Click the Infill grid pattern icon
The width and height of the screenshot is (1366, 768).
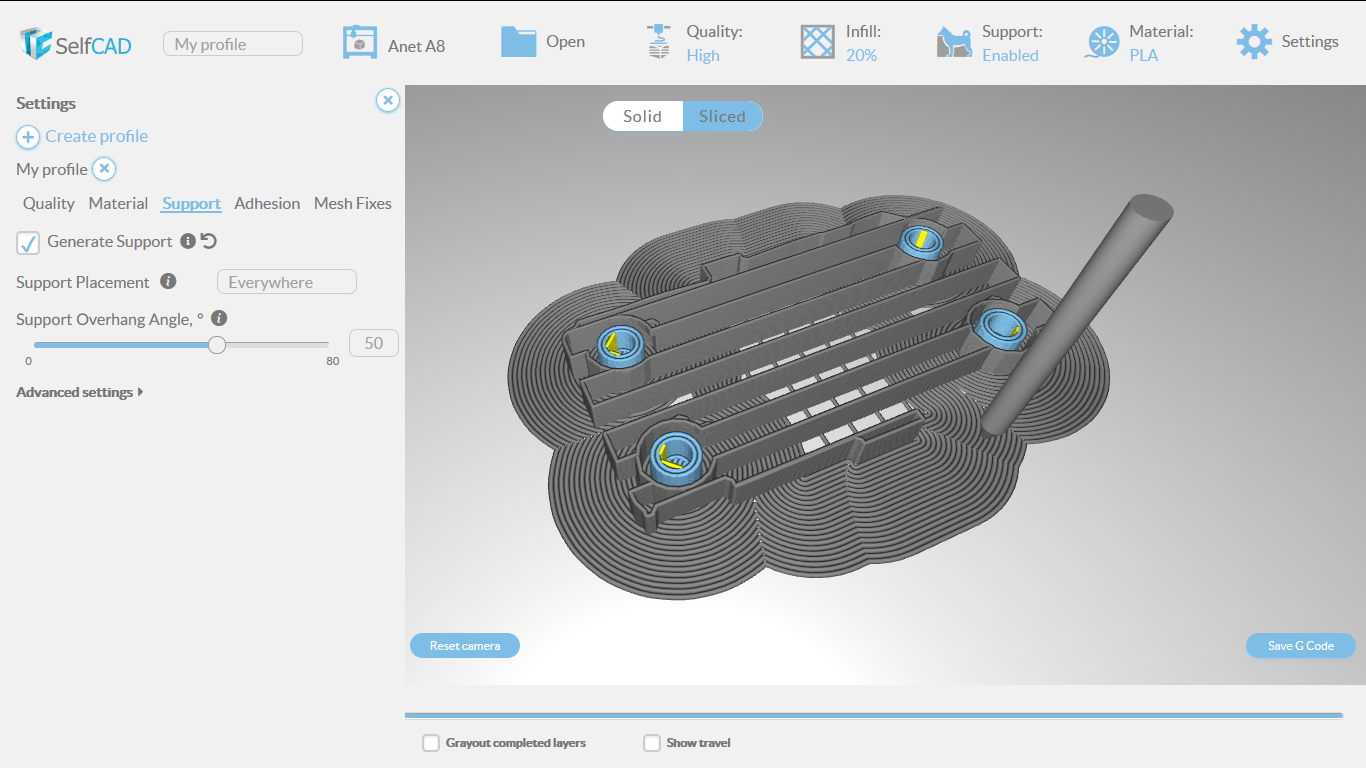817,42
